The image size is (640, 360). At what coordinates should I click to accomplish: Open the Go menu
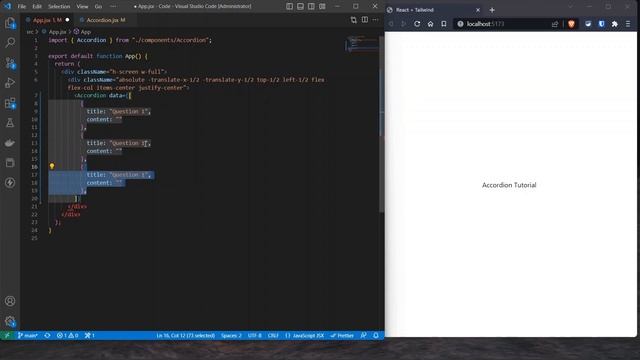point(98,7)
